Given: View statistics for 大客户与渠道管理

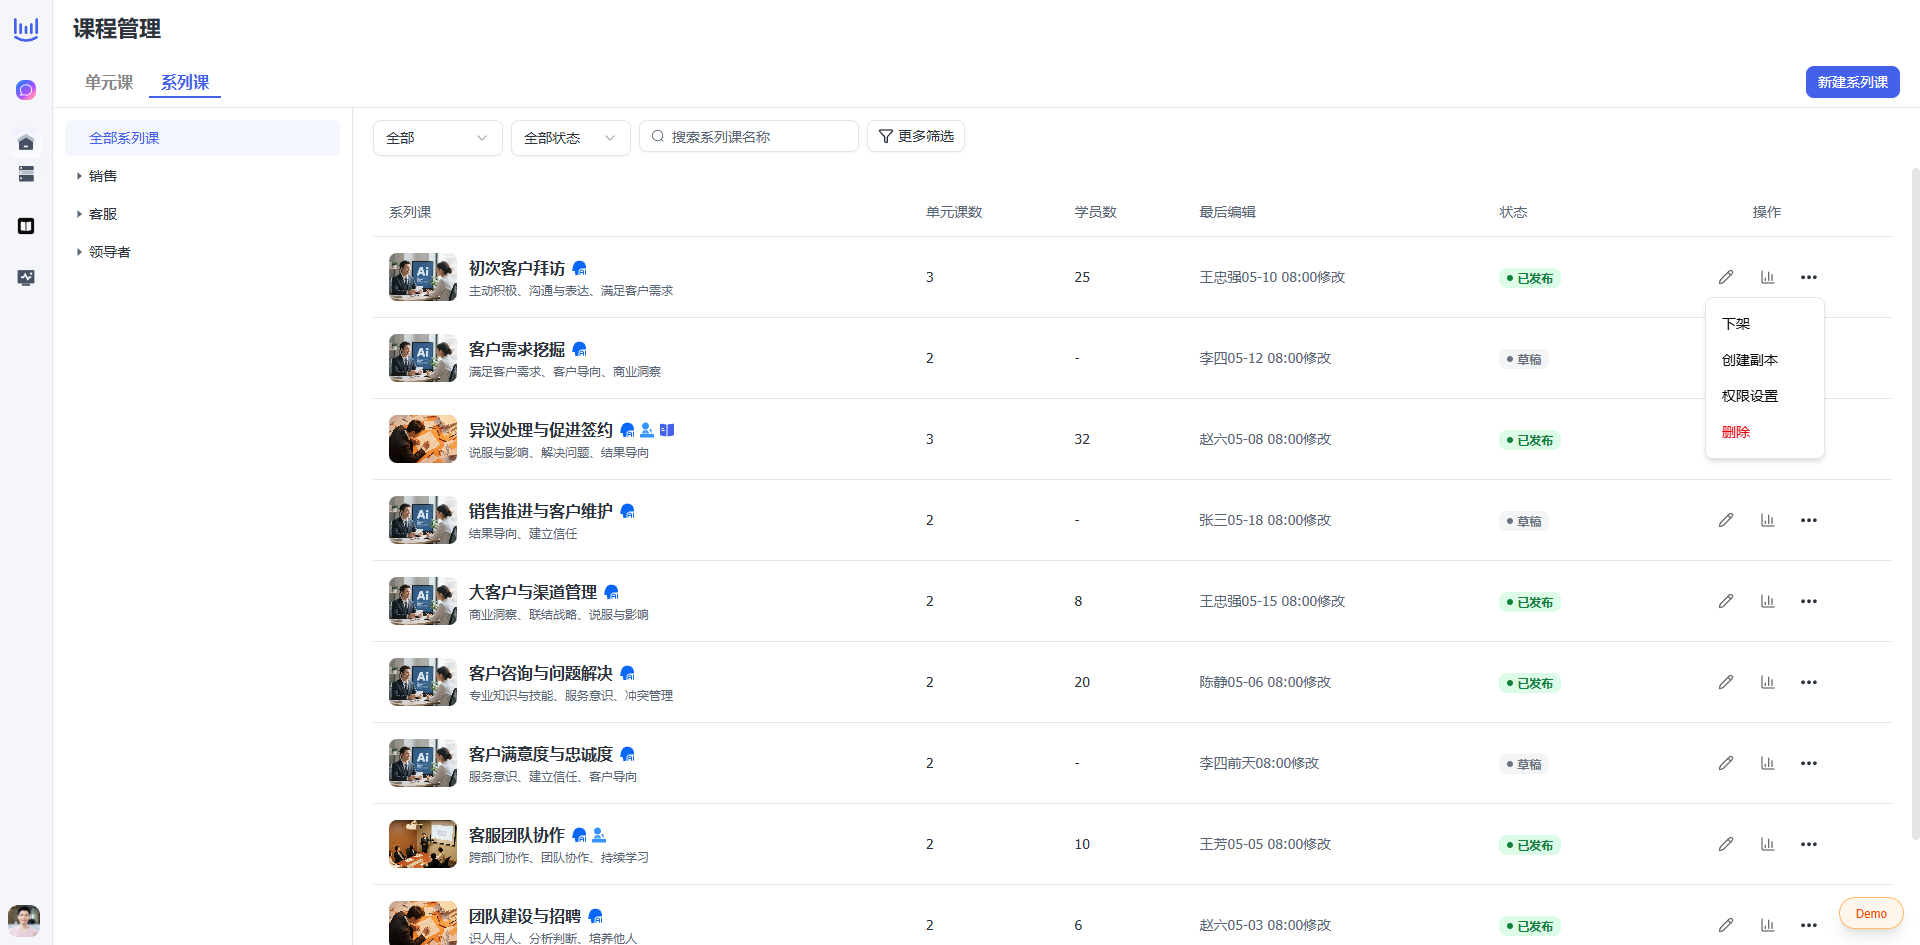Looking at the screenshot, I should pos(1768,601).
